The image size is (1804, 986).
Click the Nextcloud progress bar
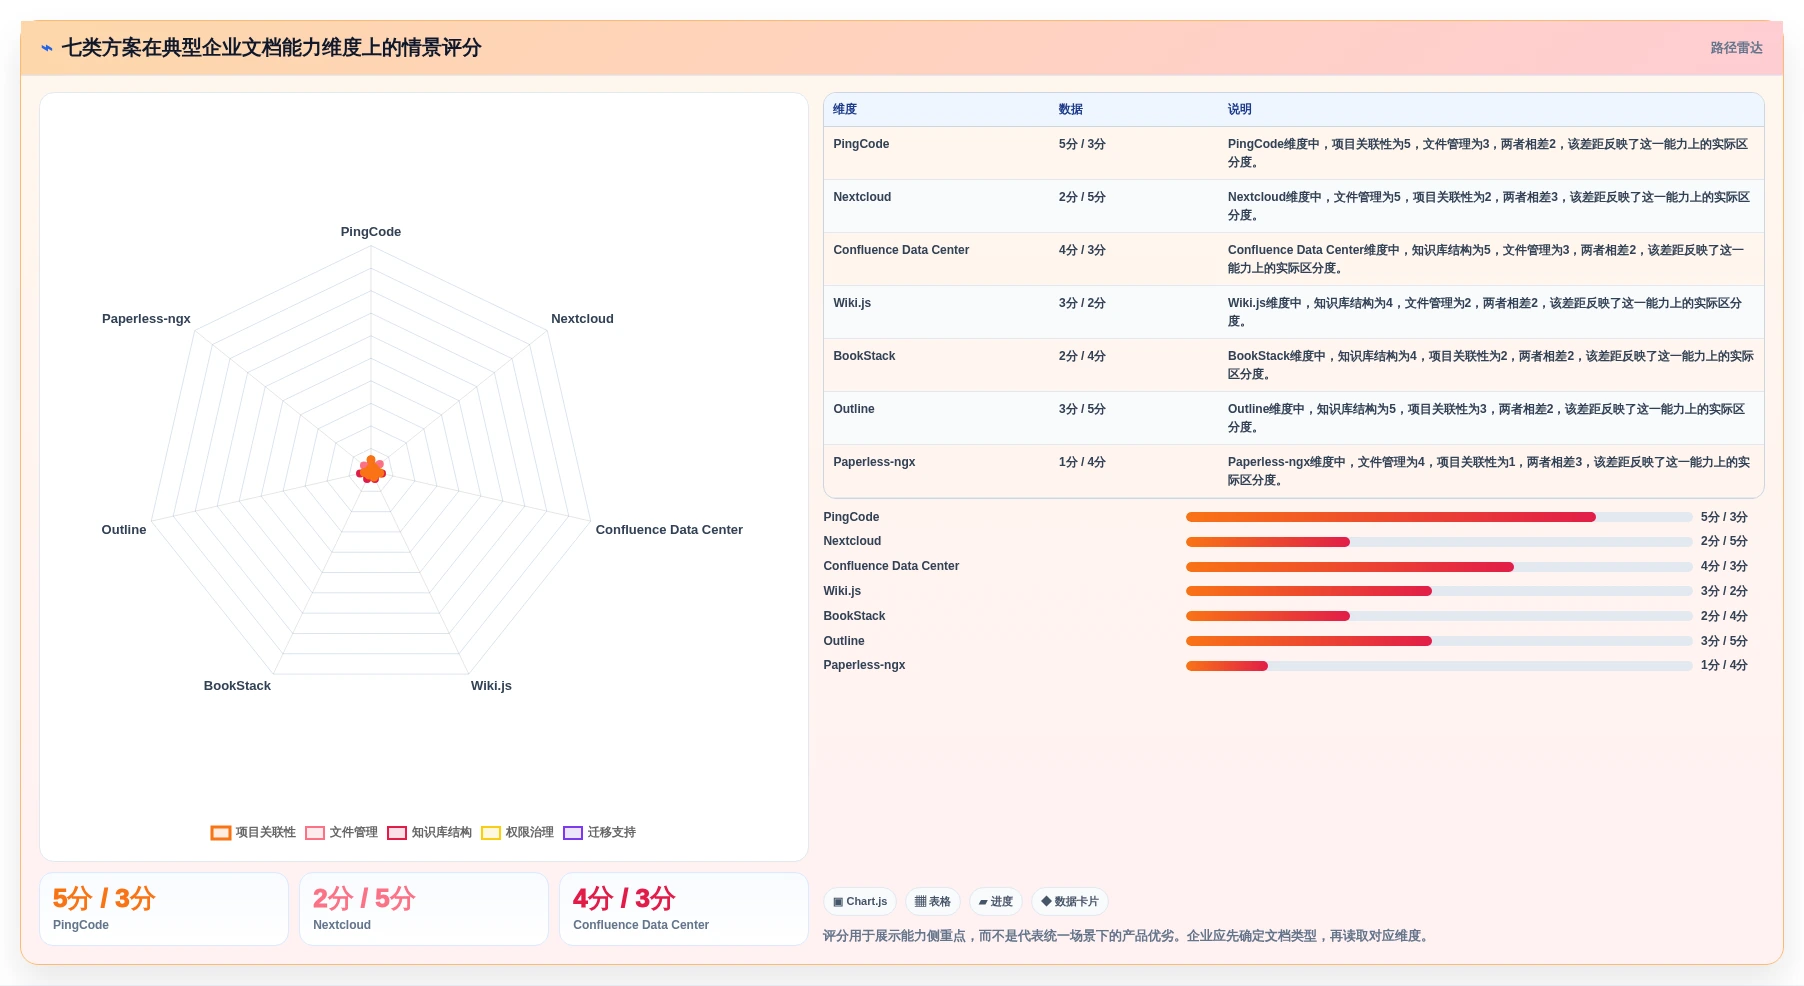pos(1439,542)
